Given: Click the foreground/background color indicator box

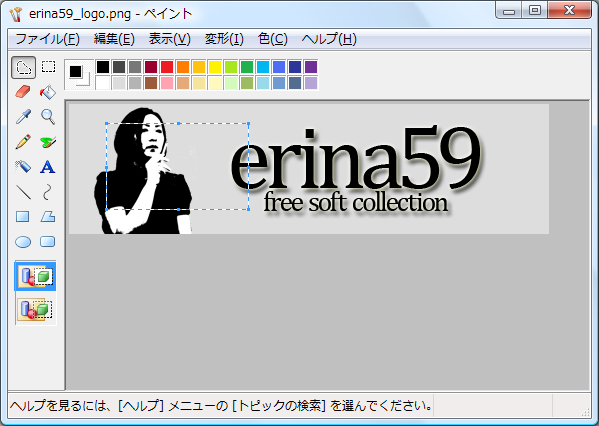Looking at the screenshot, I should click(x=79, y=75).
